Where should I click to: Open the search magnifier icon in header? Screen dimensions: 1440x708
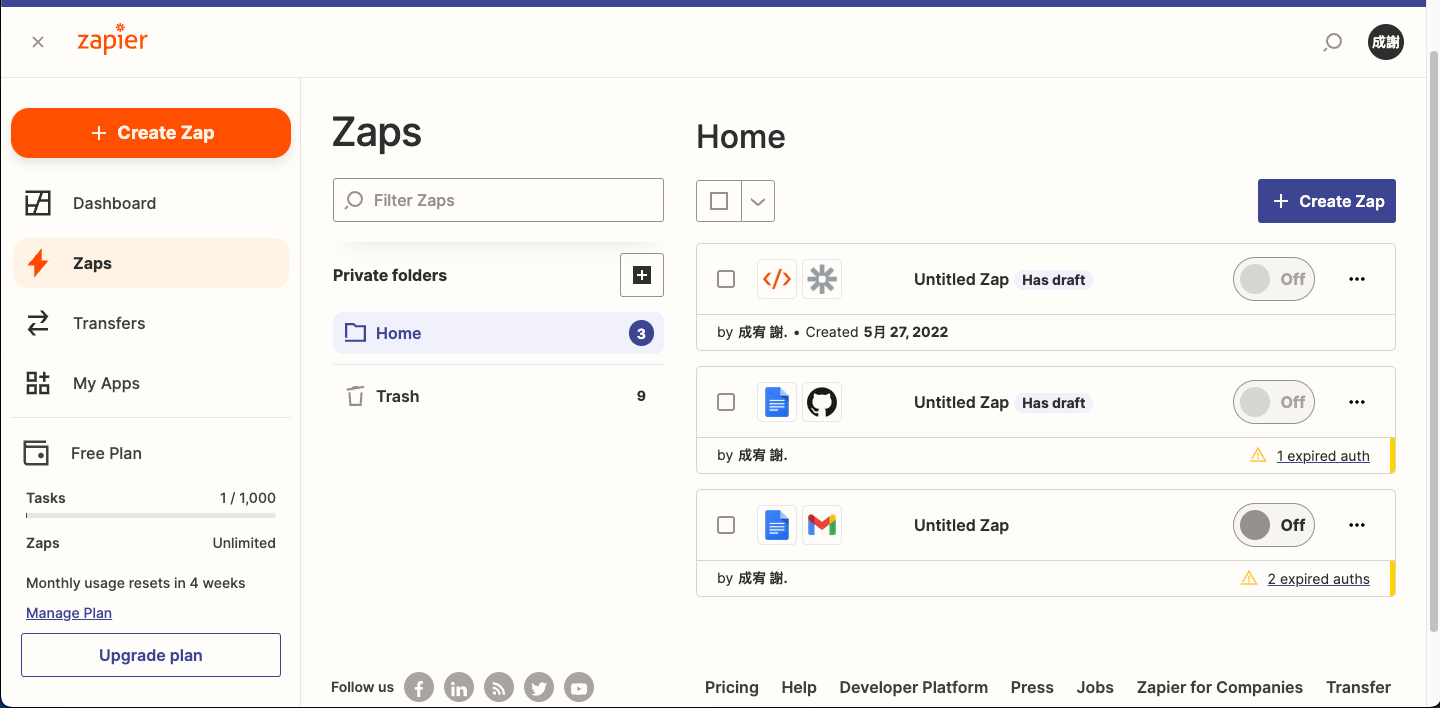1332,42
